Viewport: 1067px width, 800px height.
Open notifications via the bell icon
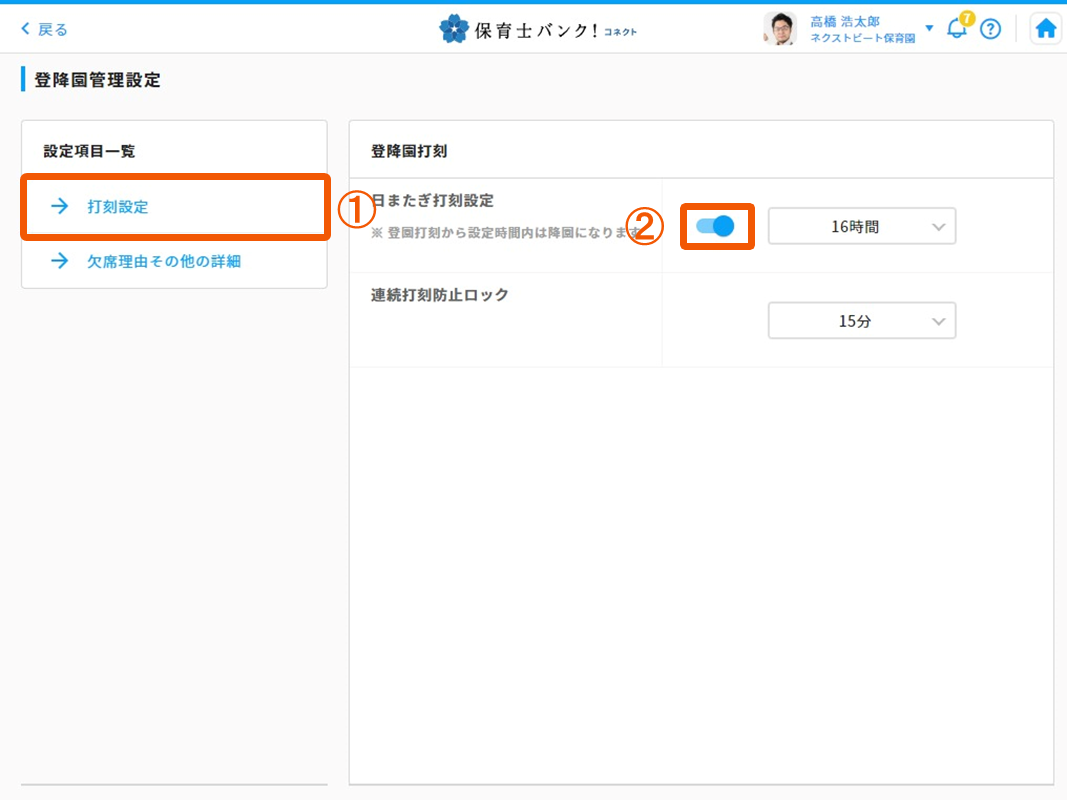(956, 30)
